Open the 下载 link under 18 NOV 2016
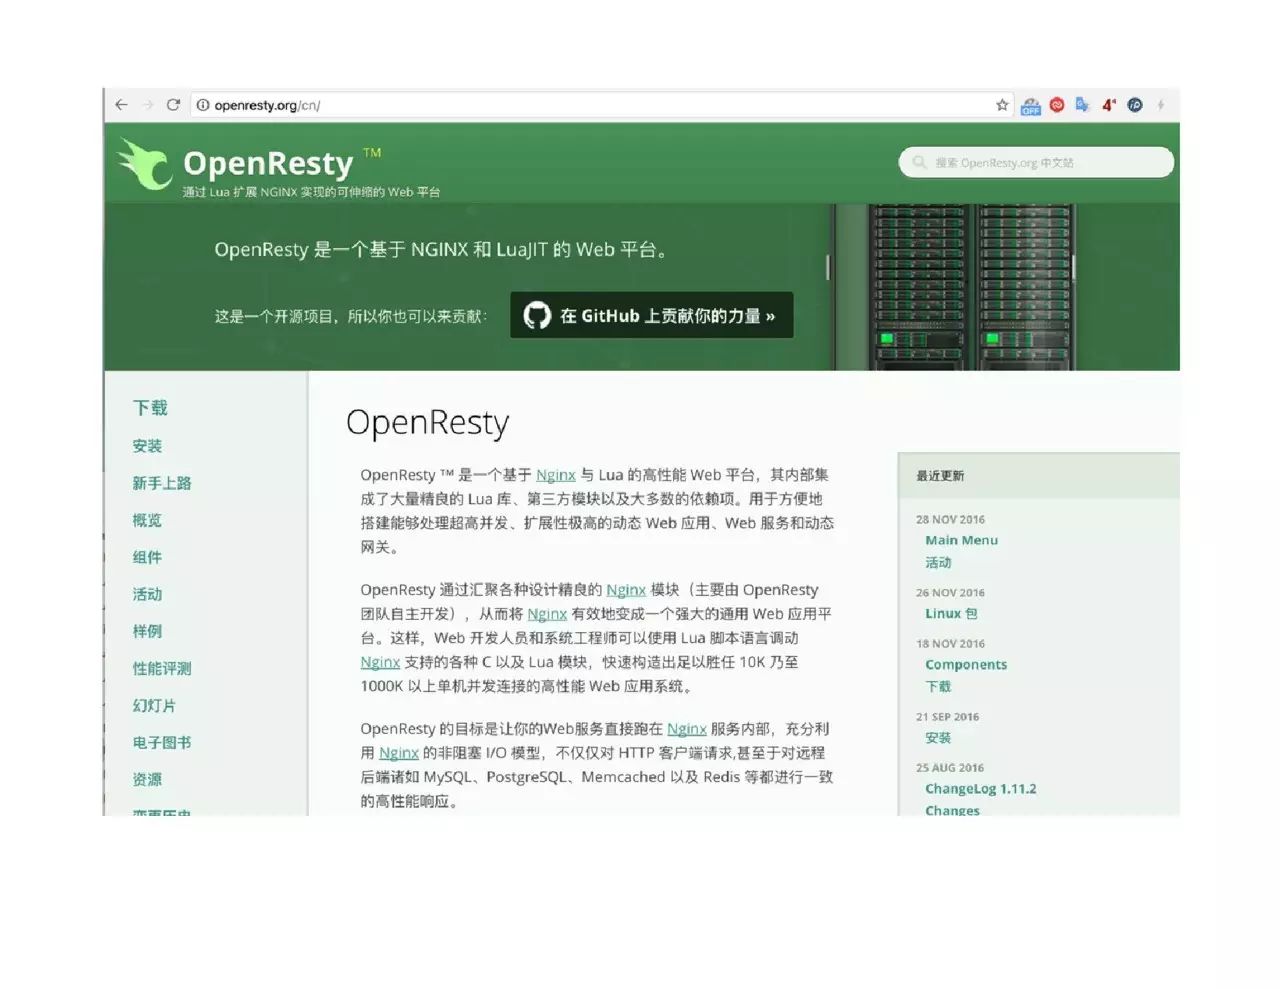The height and width of the screenshot is (989, 1280). 938,687
